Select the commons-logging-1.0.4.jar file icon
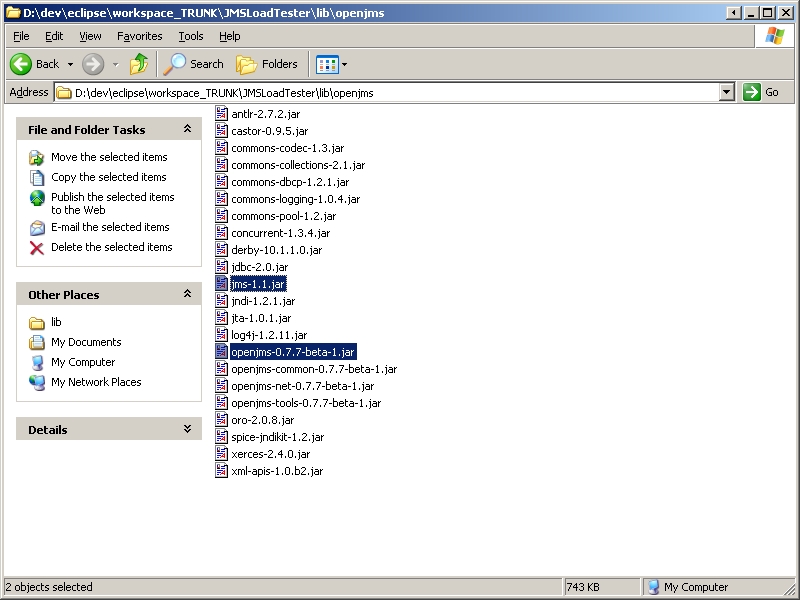The height and width of the screenshot is (600, 800). click(x=221, y=198)
